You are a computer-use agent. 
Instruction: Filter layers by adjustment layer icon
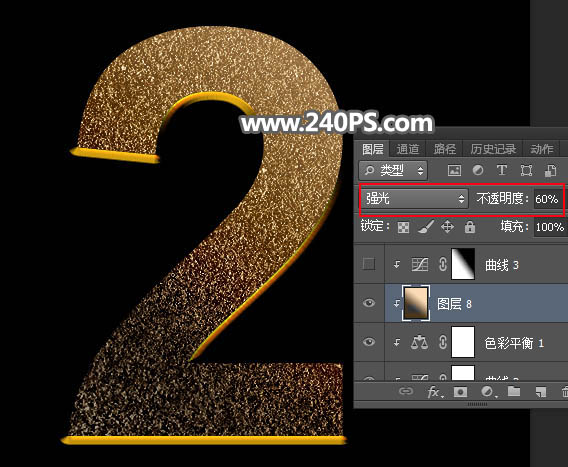478,170
